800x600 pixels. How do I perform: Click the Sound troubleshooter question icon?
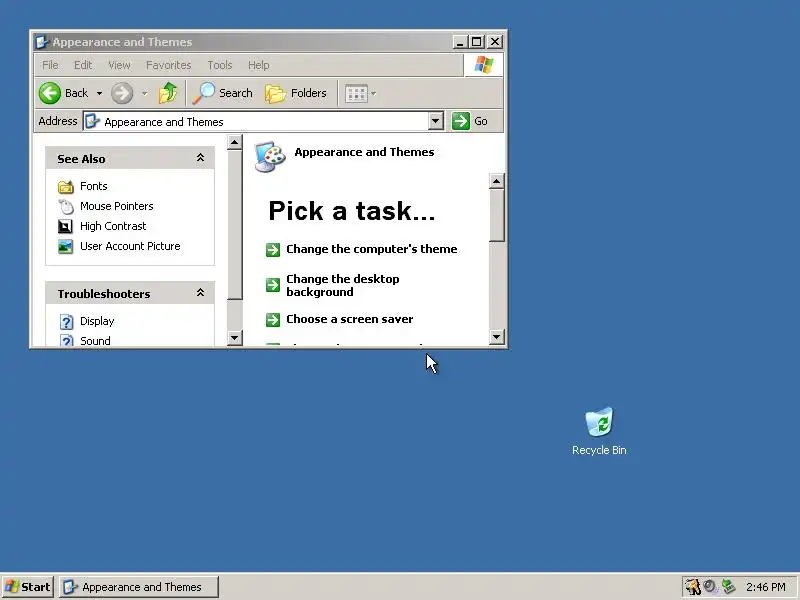tap(66, 340)
